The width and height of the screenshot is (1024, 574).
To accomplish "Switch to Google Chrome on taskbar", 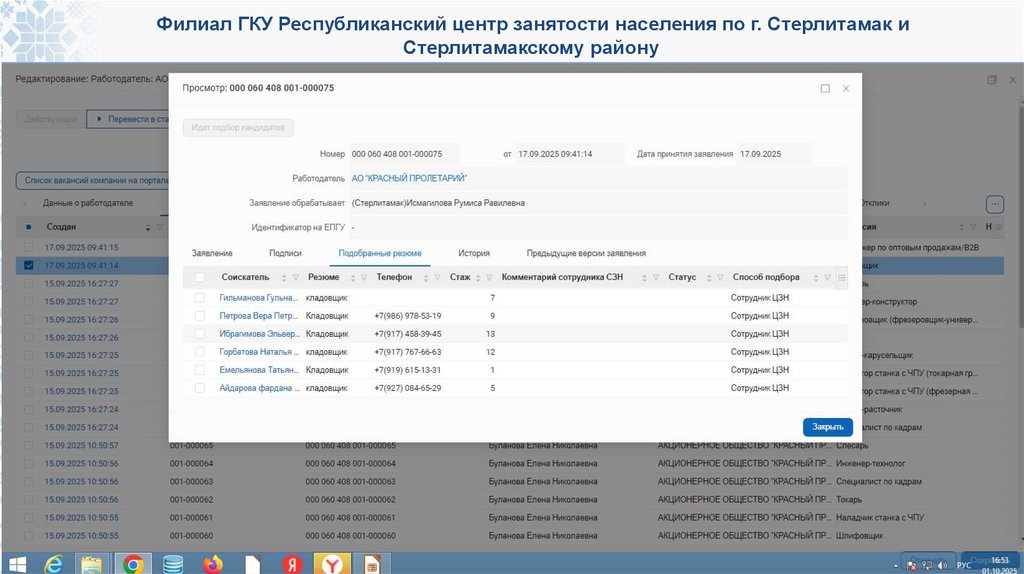I will pos(133,564).
